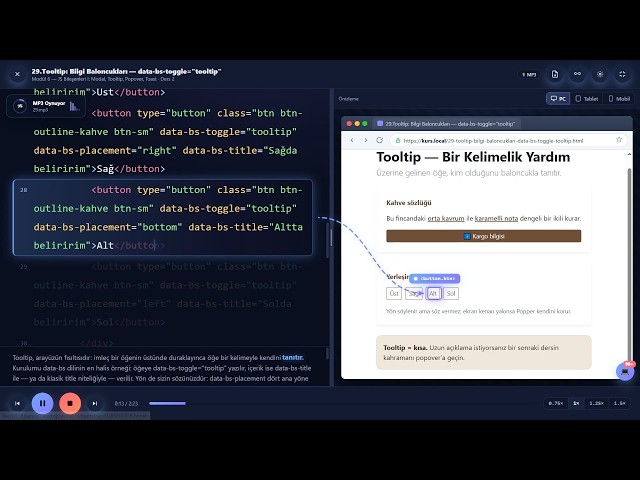Click the playback time 0:13 / 2:23
Viewport: 640px width, 480px height.
point(126,403)
